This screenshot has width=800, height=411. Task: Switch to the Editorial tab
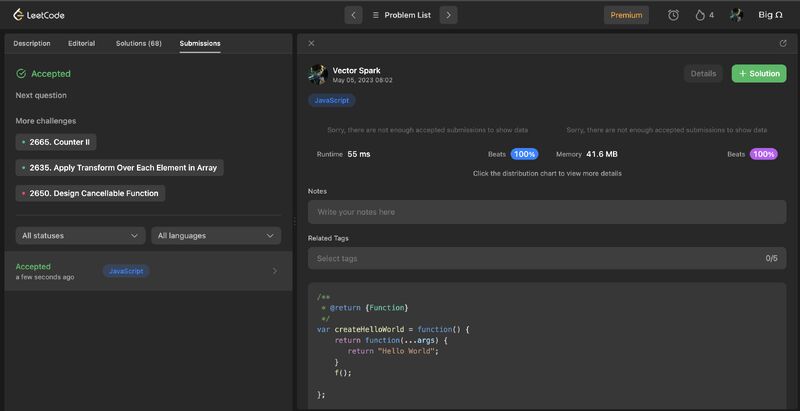point(82,43)
